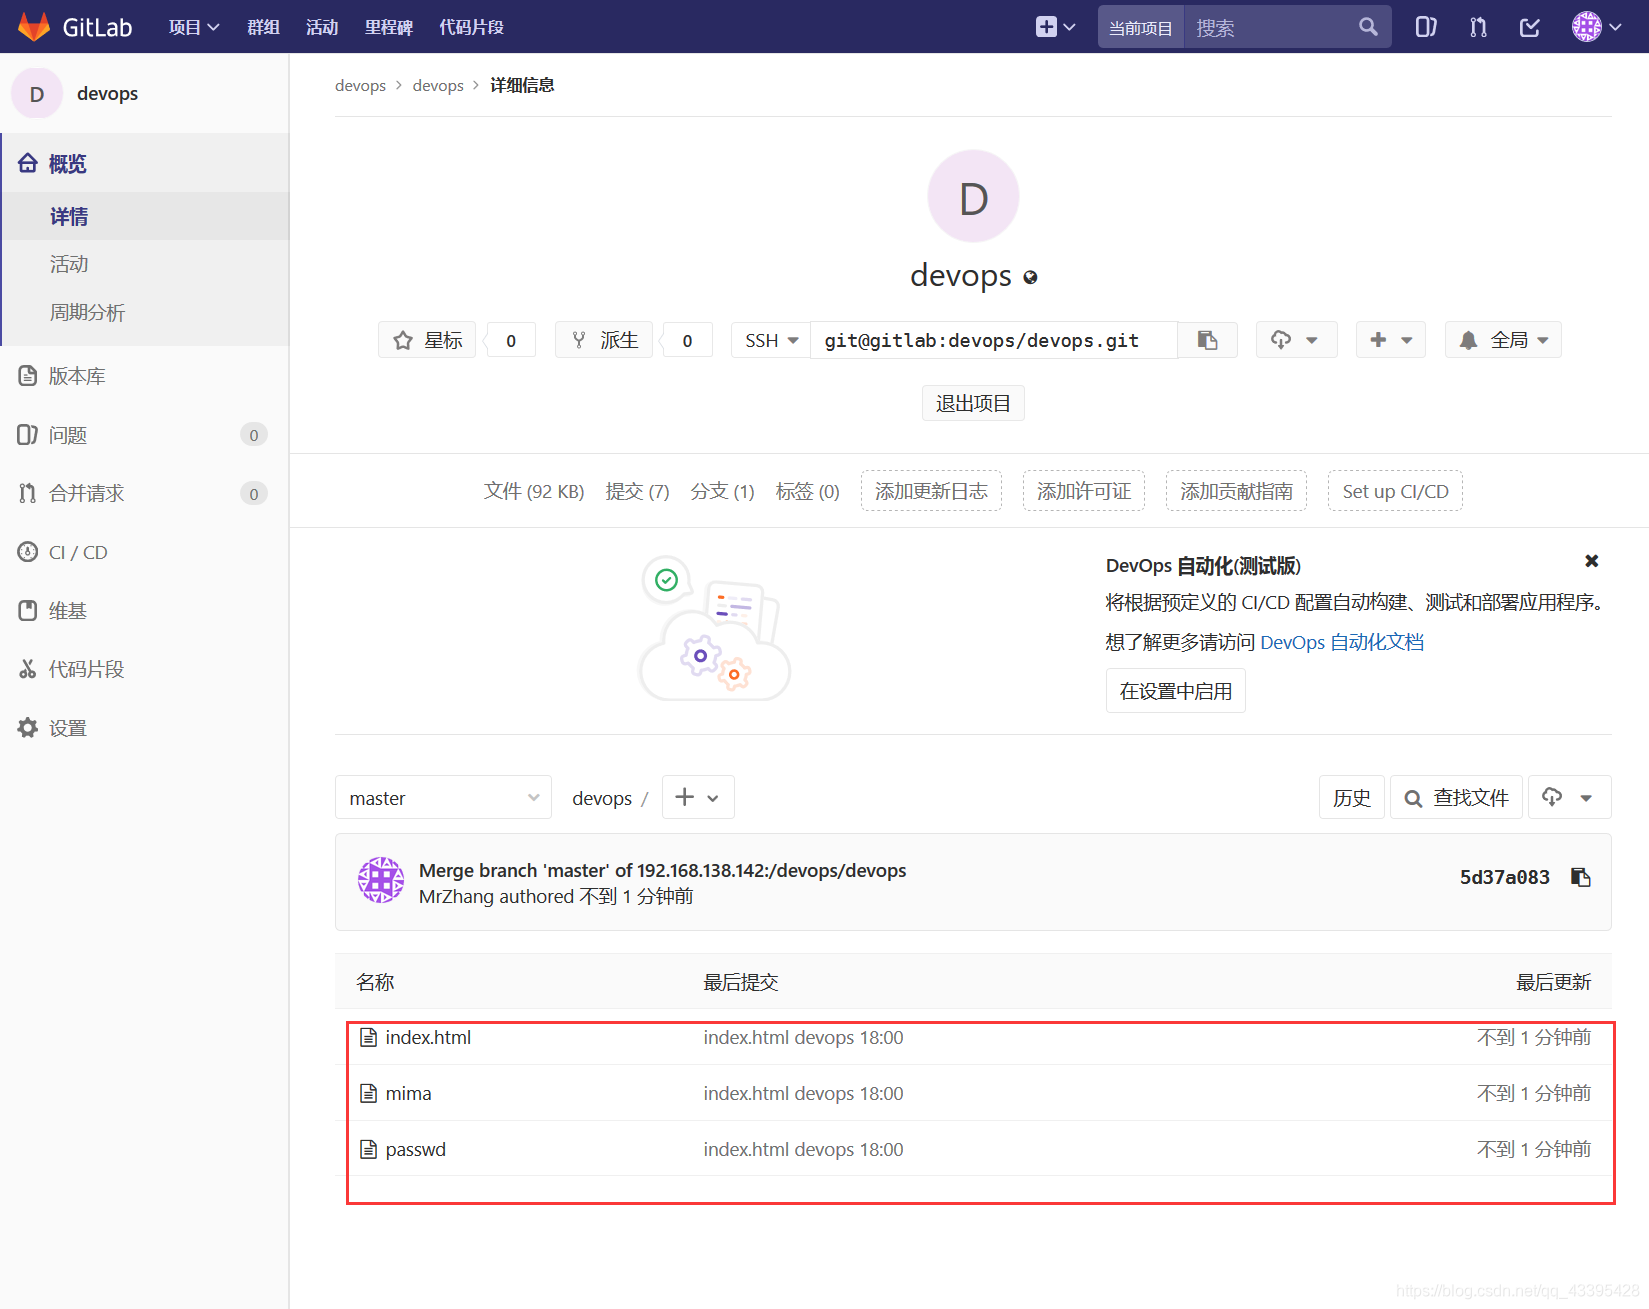Star the devops project
Screen dimensions: 1649x1309
point(427,340)
